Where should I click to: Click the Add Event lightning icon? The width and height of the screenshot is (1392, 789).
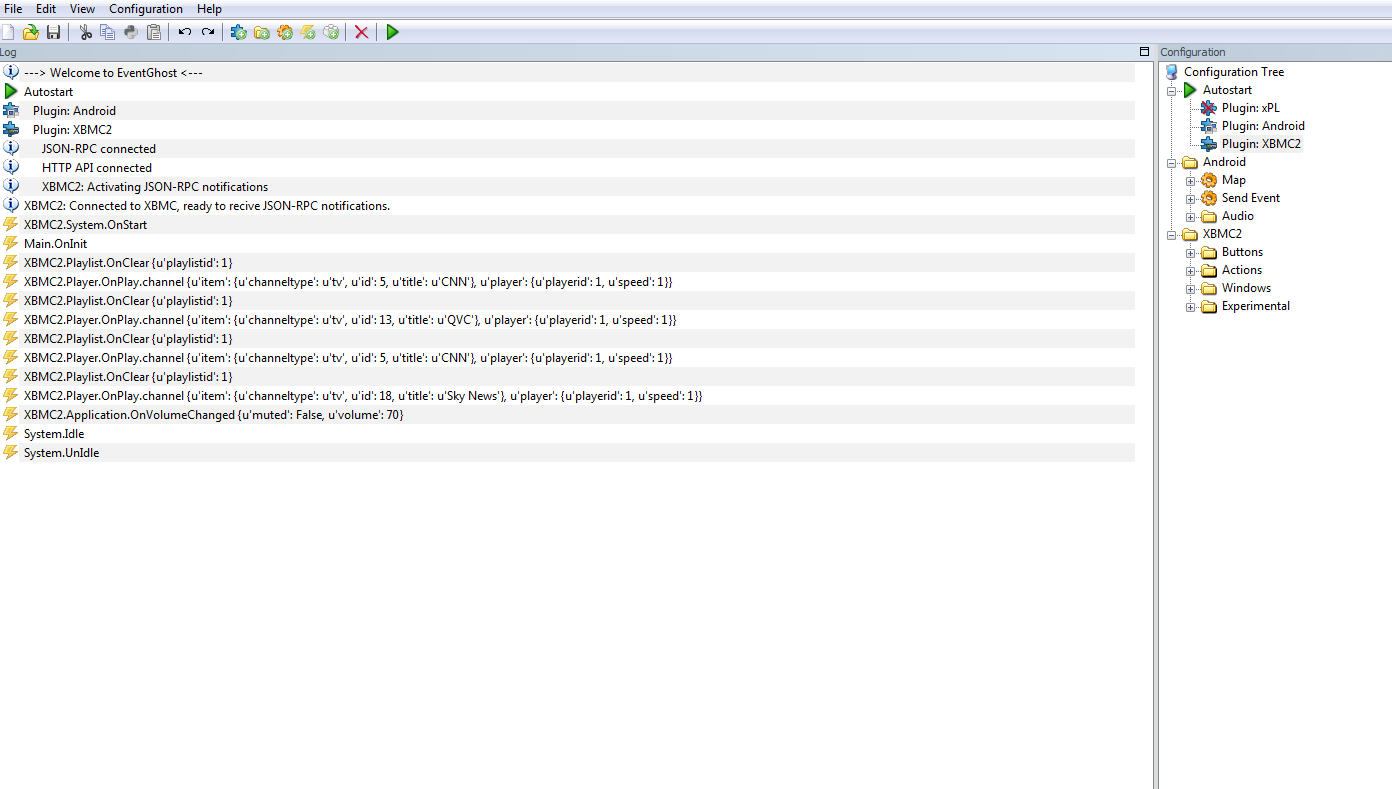[308, 32]
